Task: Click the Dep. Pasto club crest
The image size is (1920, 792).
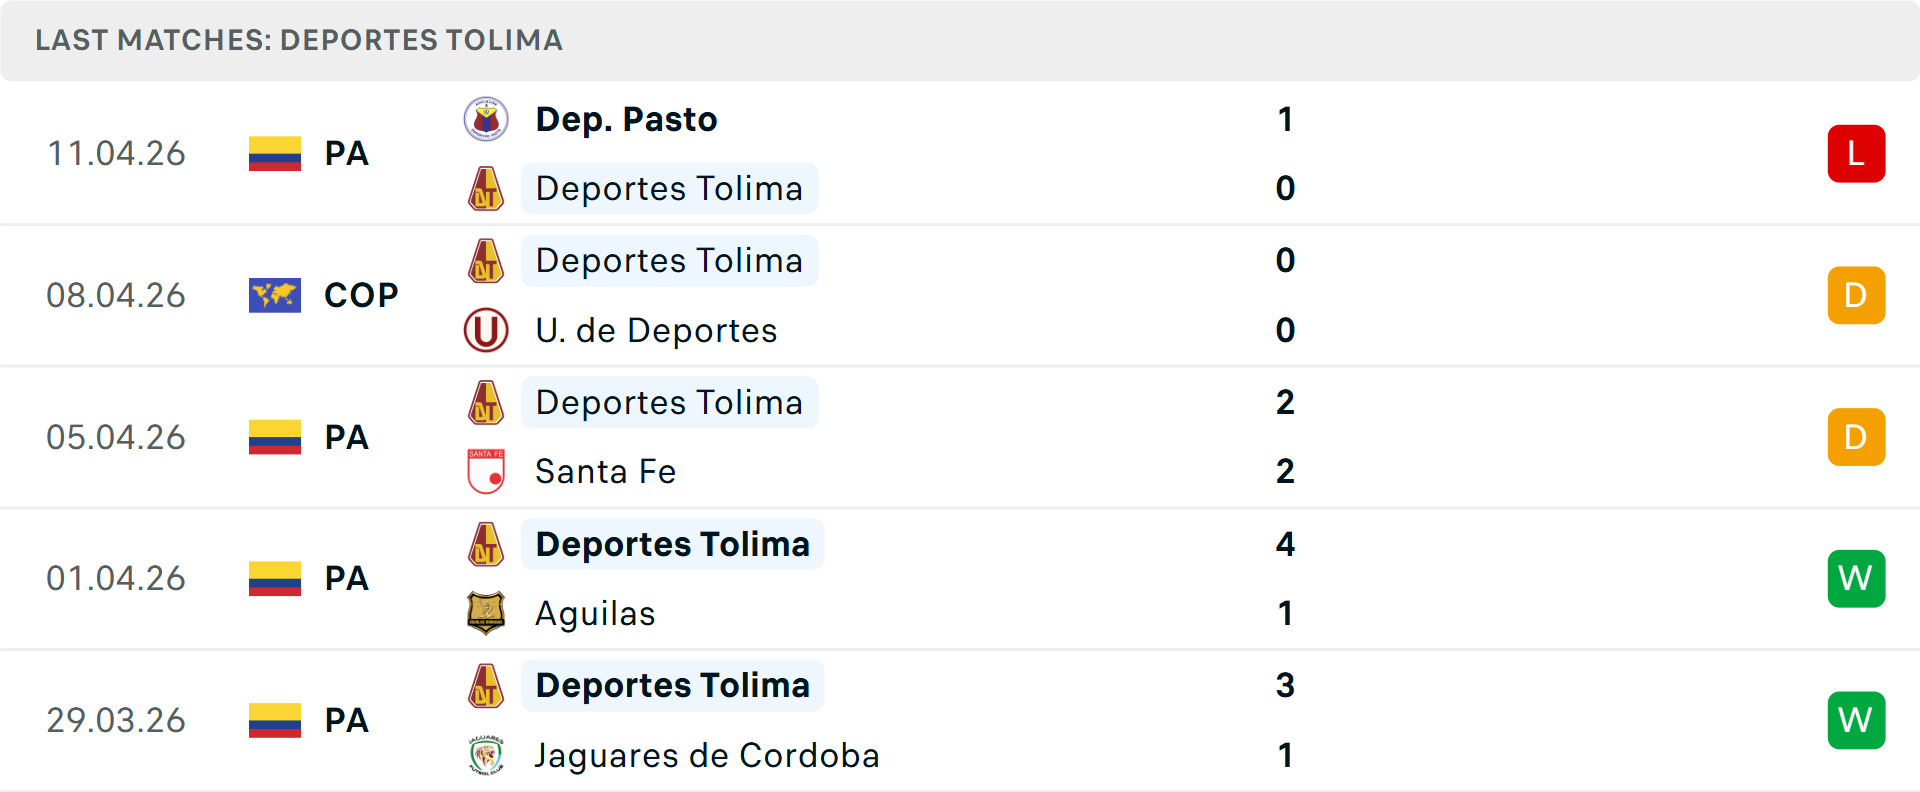Action: click(486, 118)
